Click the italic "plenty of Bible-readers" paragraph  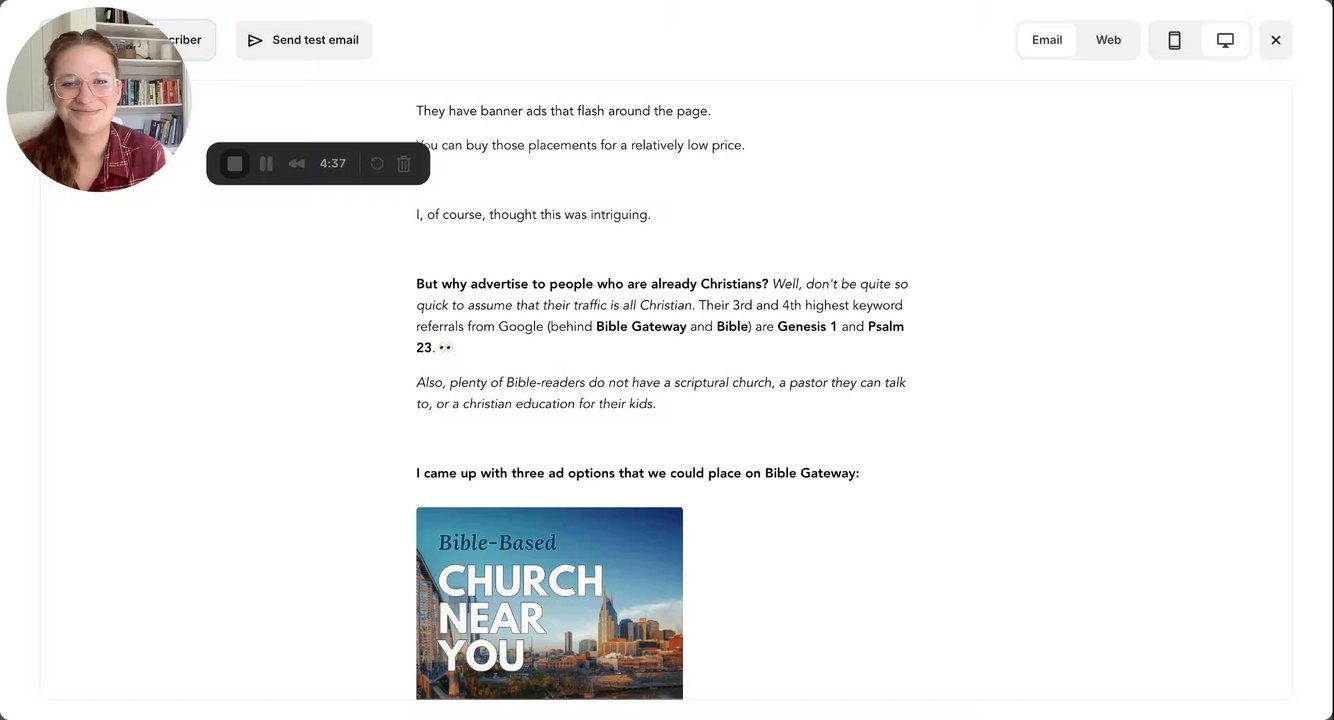pos(660,393)
